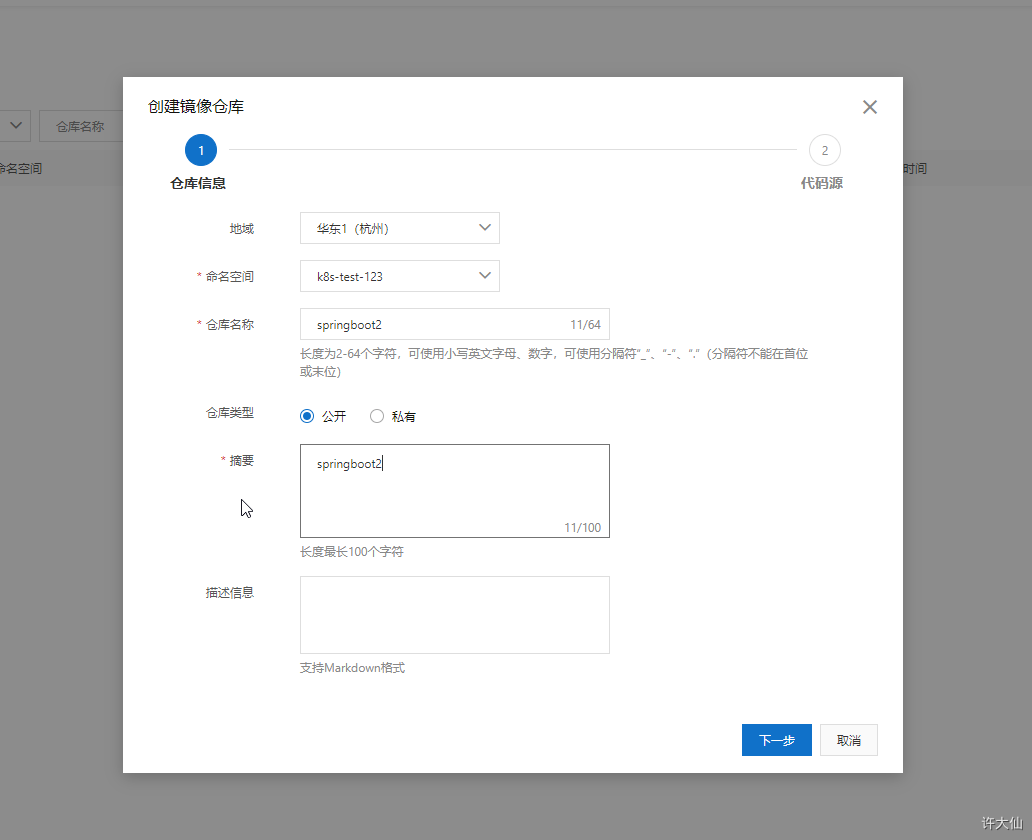Open the dropdown arrow left of 仓库名称 search in the background page
The height and width of the screenshot is (840, 1032).
[x=16, y=126]
